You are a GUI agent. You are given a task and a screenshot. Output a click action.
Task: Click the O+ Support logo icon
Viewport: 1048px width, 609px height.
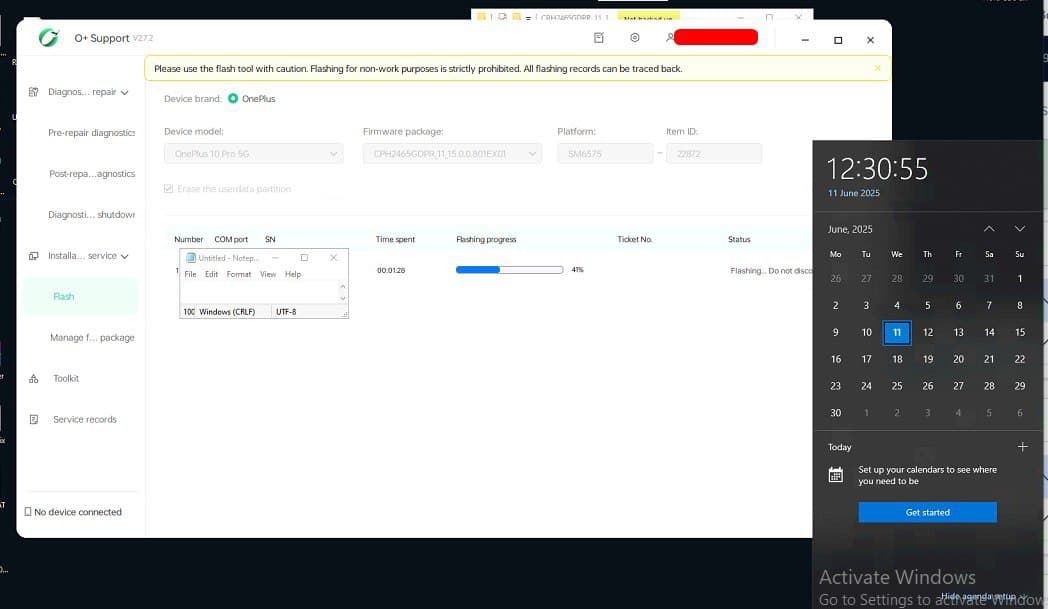click(x=49, y=38)
